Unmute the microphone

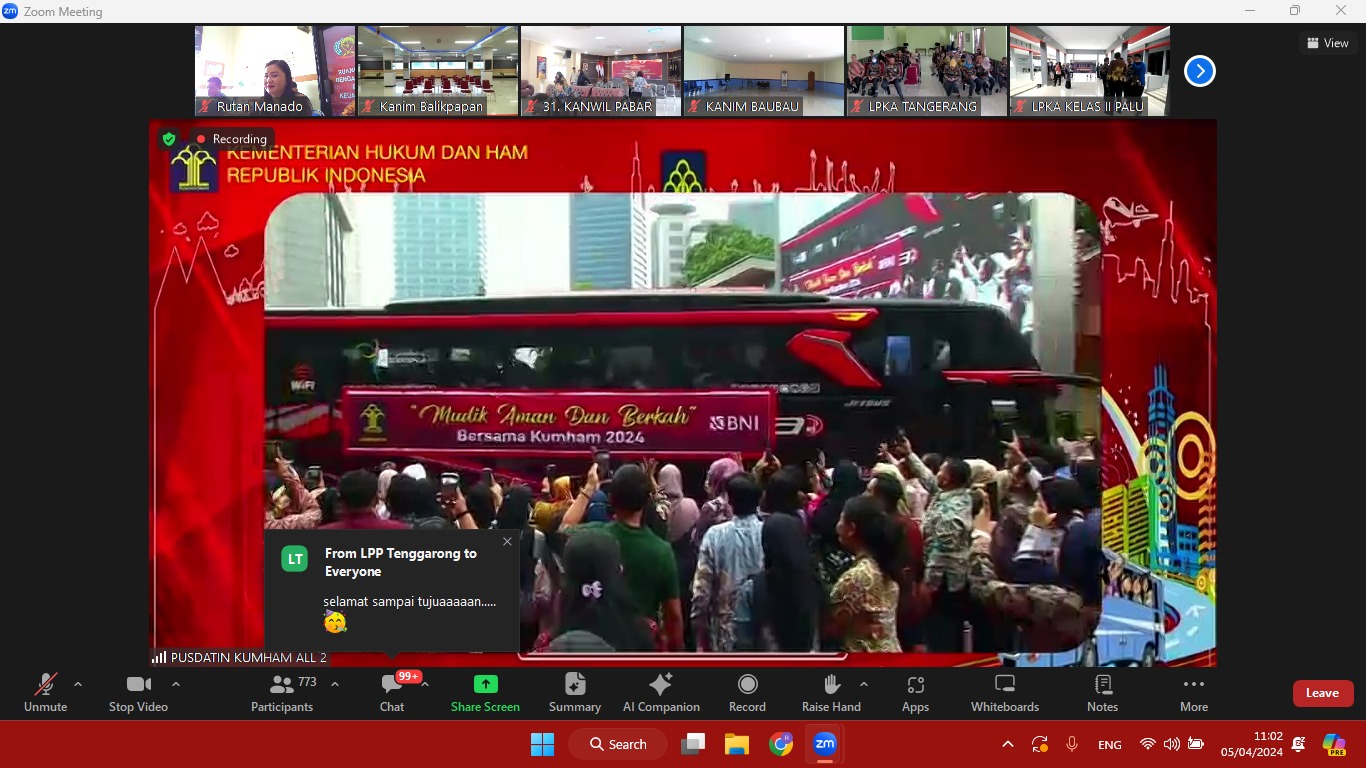[x=46, y=693]
